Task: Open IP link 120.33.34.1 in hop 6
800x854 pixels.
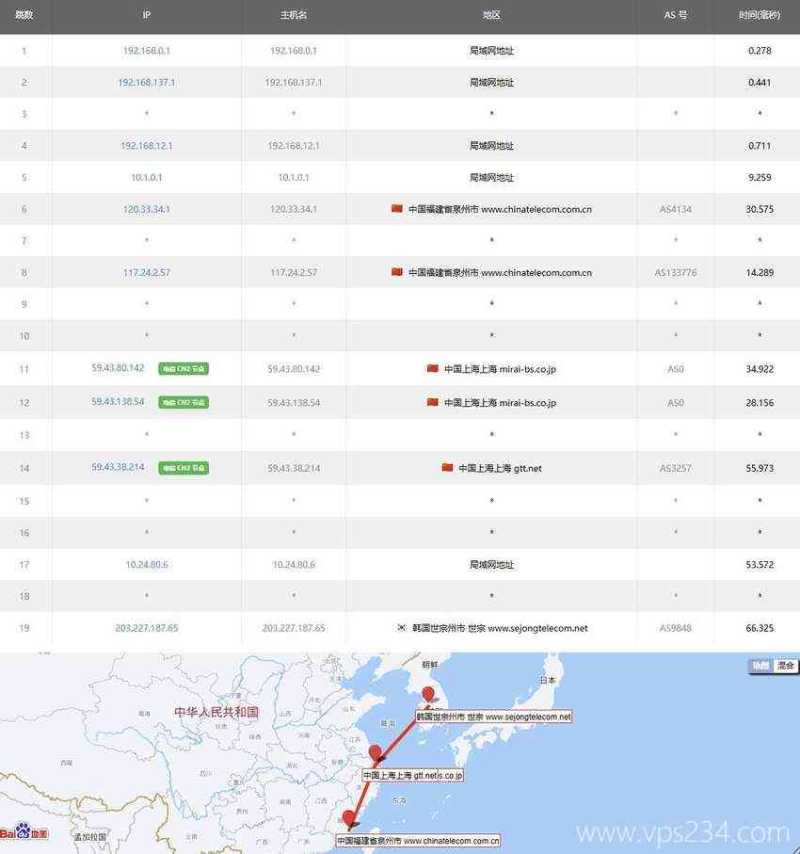Action: pos(146,209)
